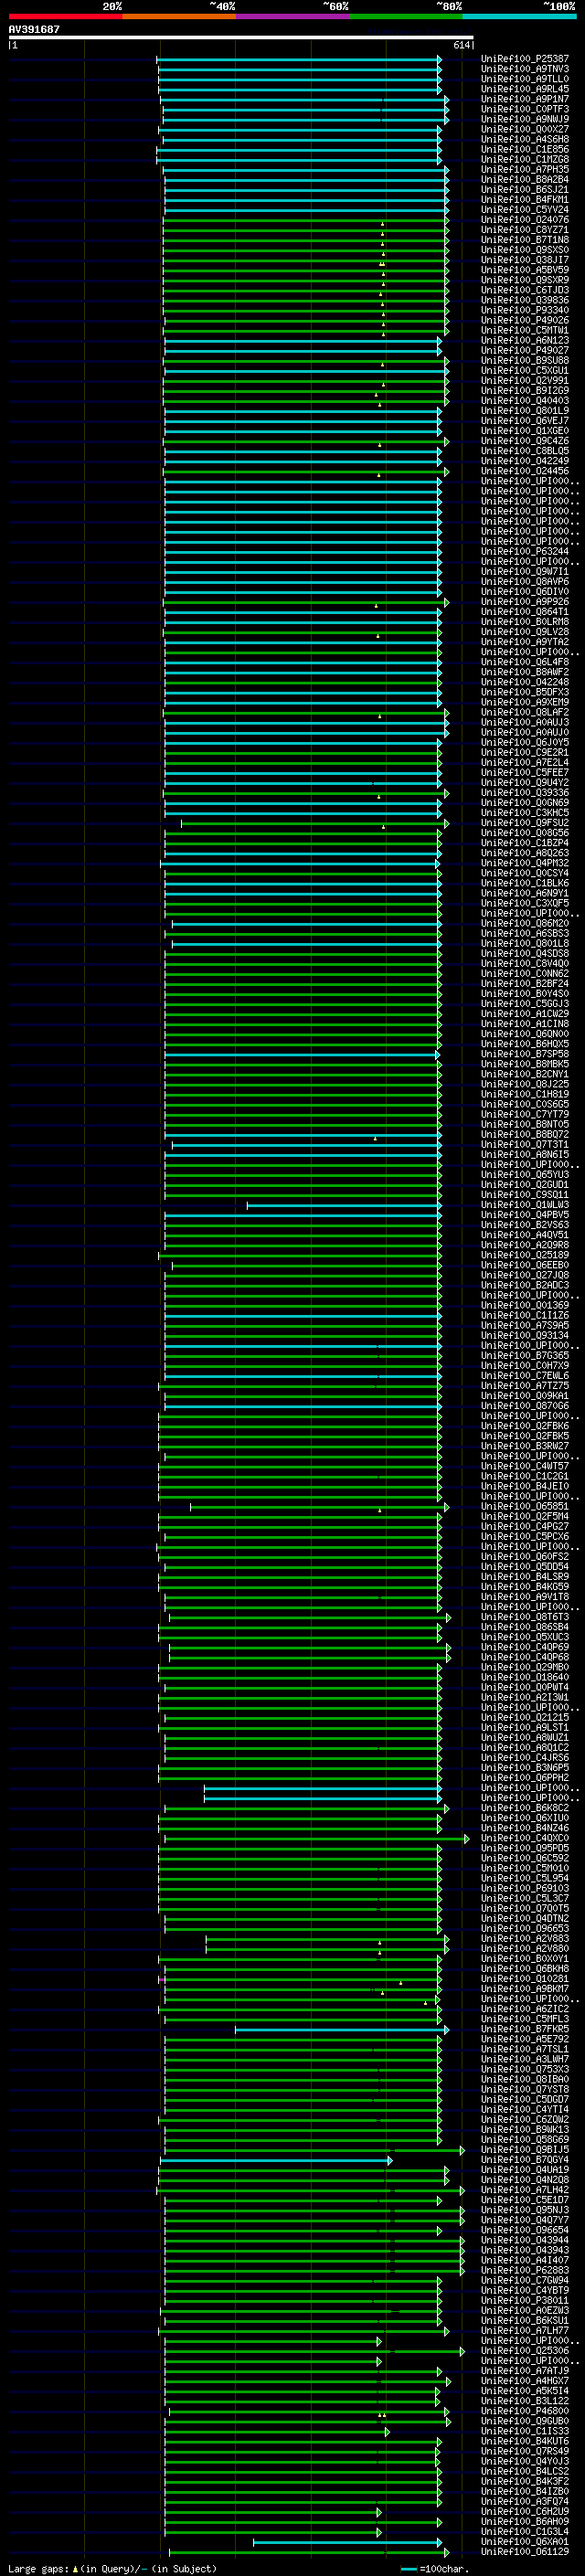Select hit label UniRef100_Q1WLW3

point(525,1204)
